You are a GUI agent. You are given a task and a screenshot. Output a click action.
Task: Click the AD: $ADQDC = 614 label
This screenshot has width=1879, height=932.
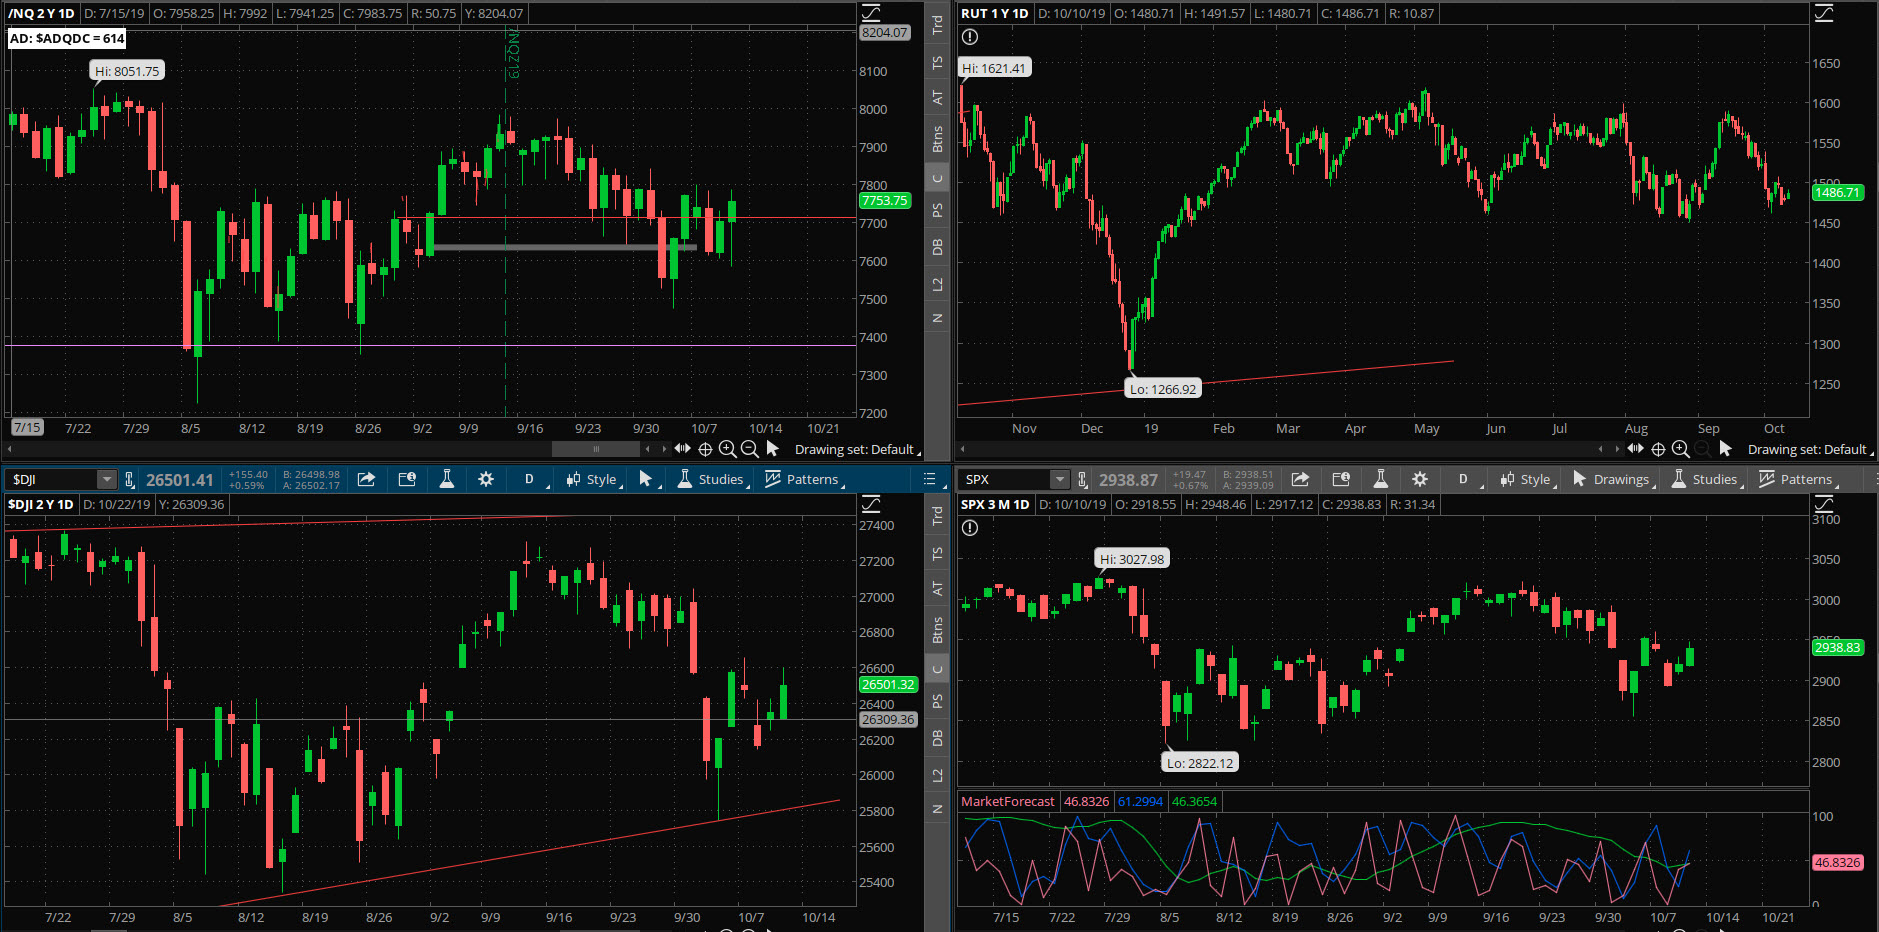67,39
